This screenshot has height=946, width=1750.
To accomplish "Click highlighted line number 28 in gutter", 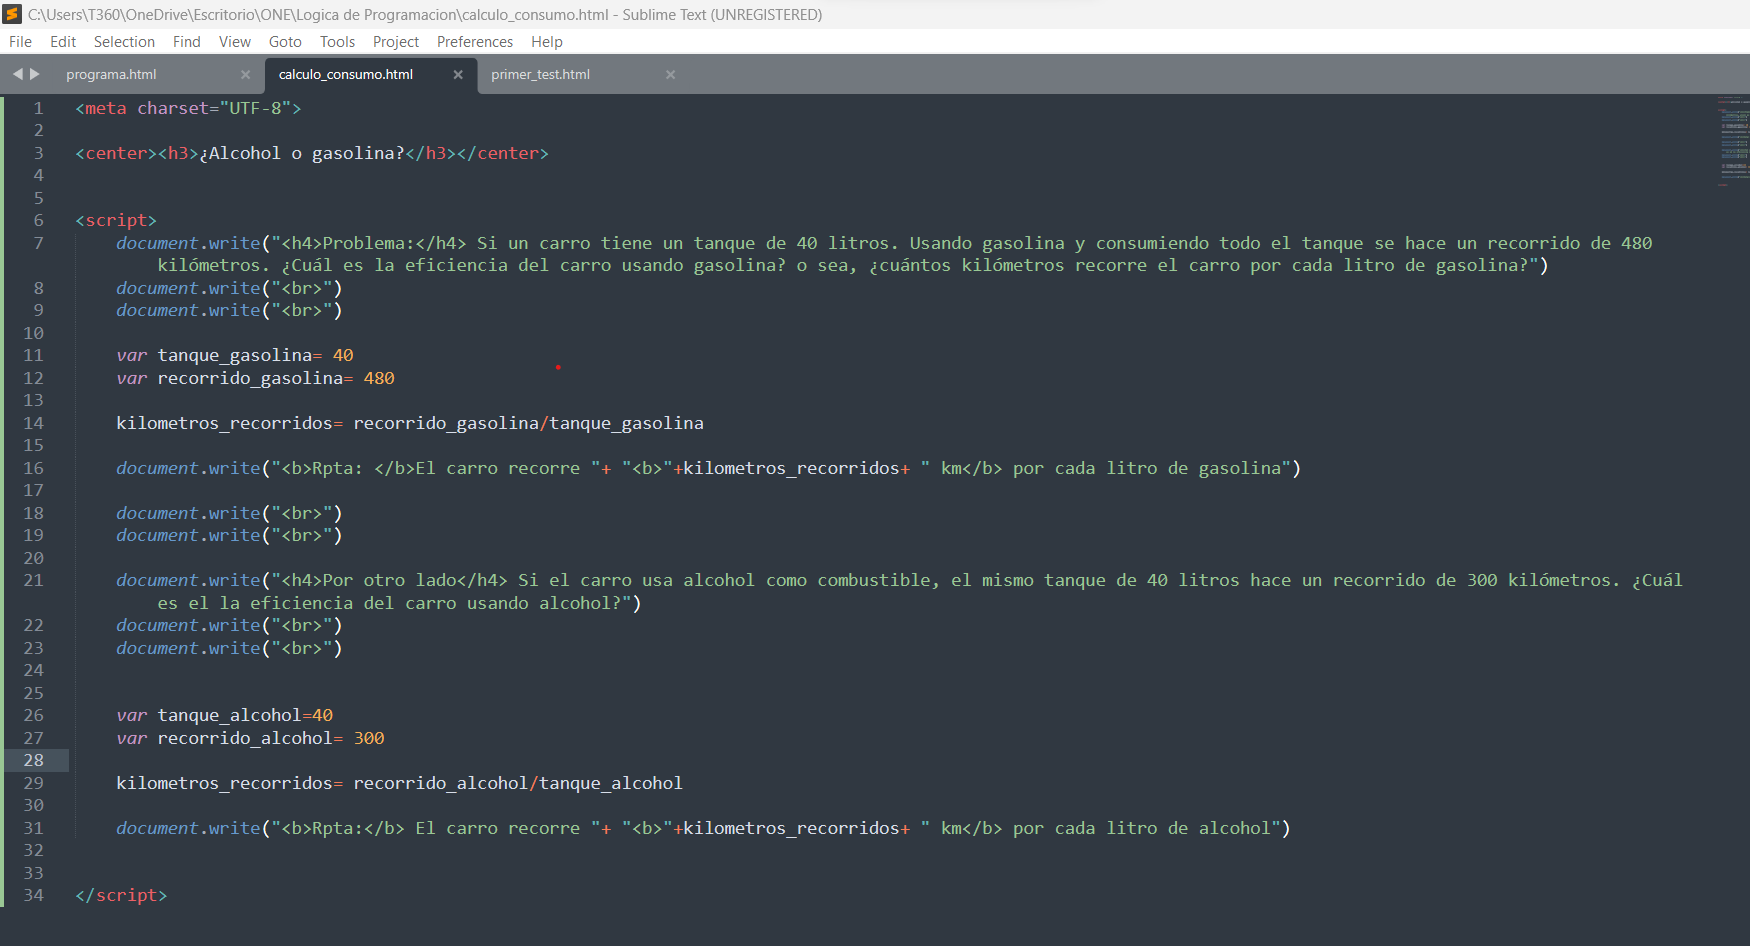I will coord(33,760).
